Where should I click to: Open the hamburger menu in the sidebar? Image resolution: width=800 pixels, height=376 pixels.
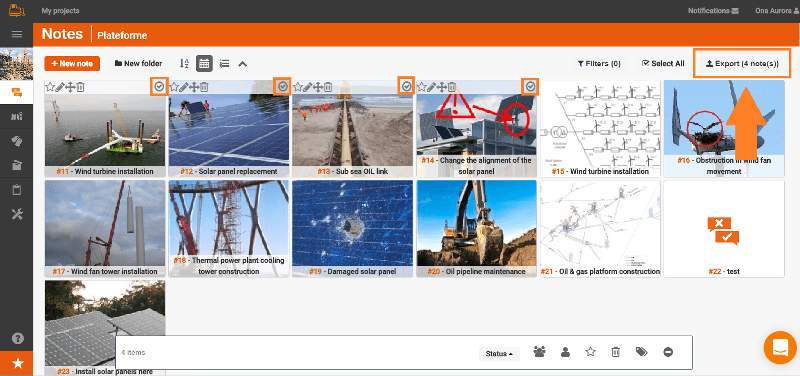click(x=17, y=34)
